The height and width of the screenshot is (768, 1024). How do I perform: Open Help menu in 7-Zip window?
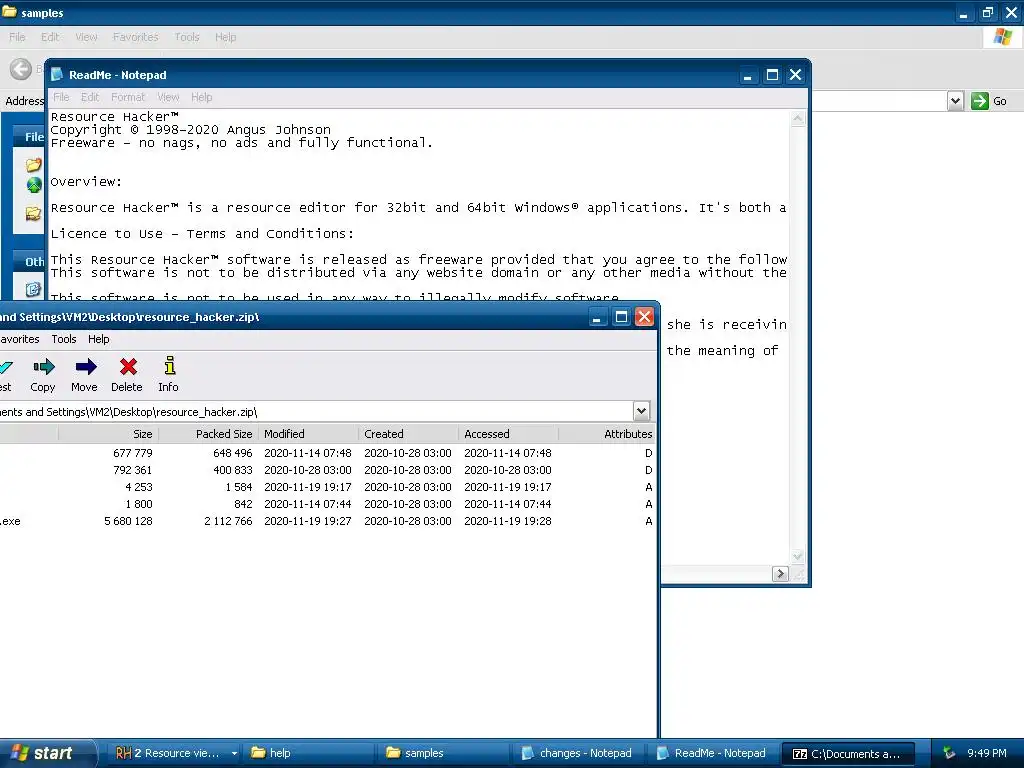(99, 339)
